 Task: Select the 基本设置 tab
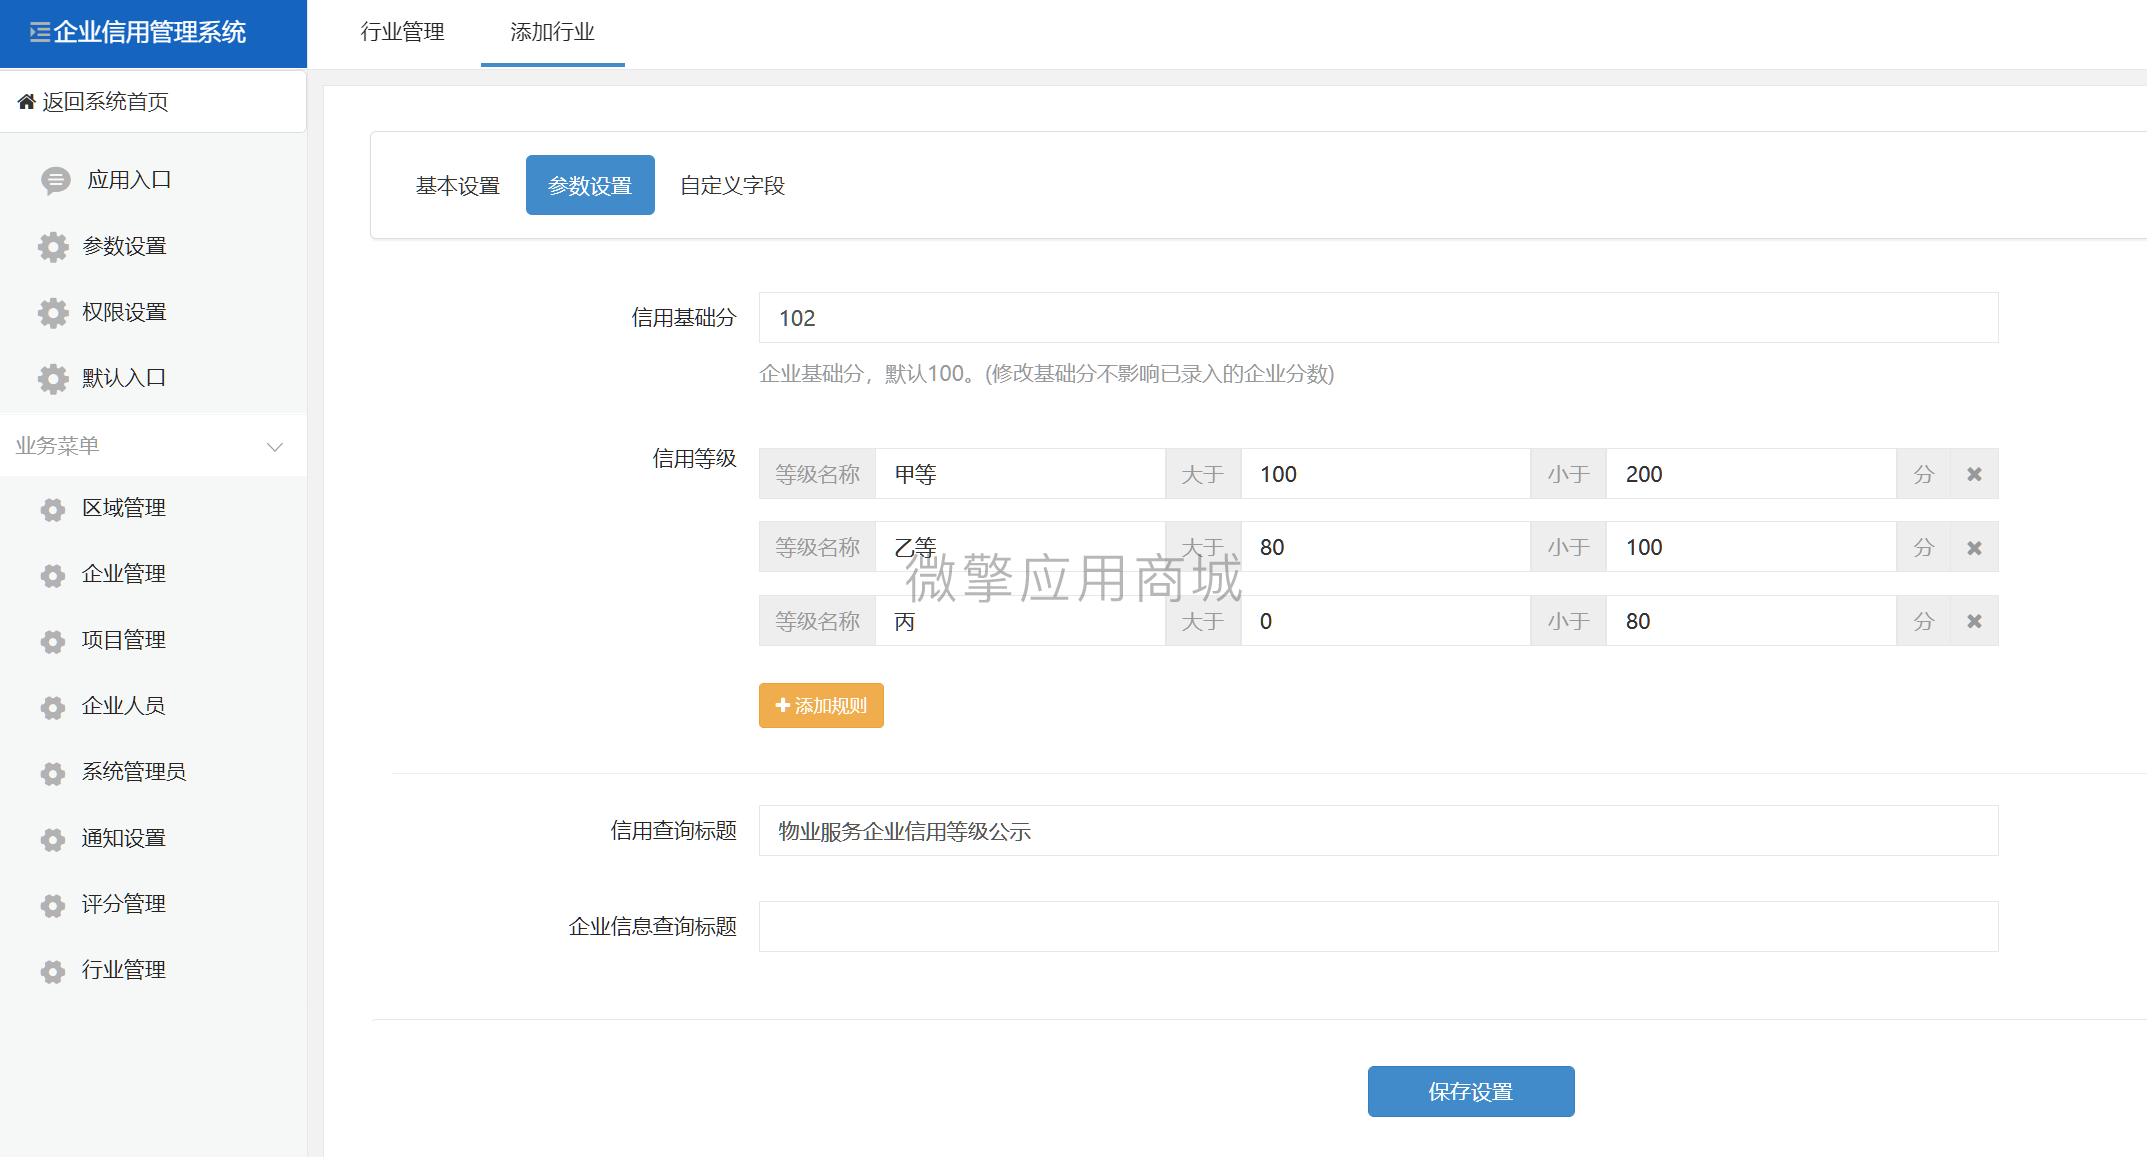(458, 185)
